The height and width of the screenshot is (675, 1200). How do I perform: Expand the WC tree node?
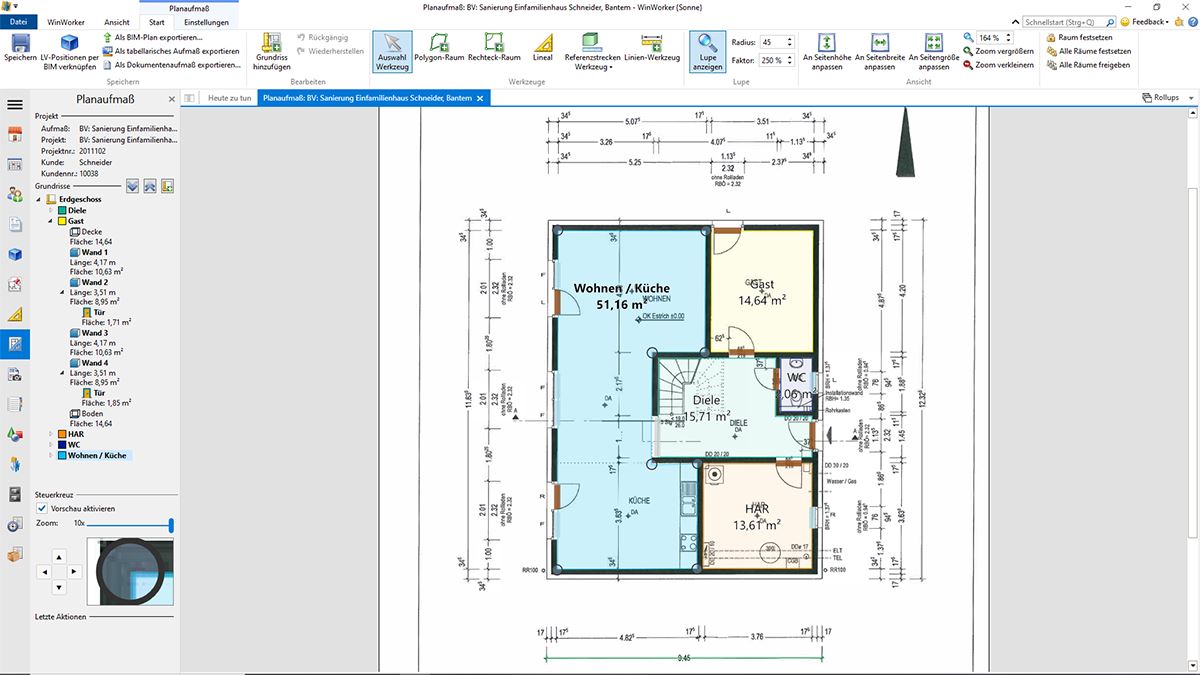pyautogui.click(x=50, y=444)
